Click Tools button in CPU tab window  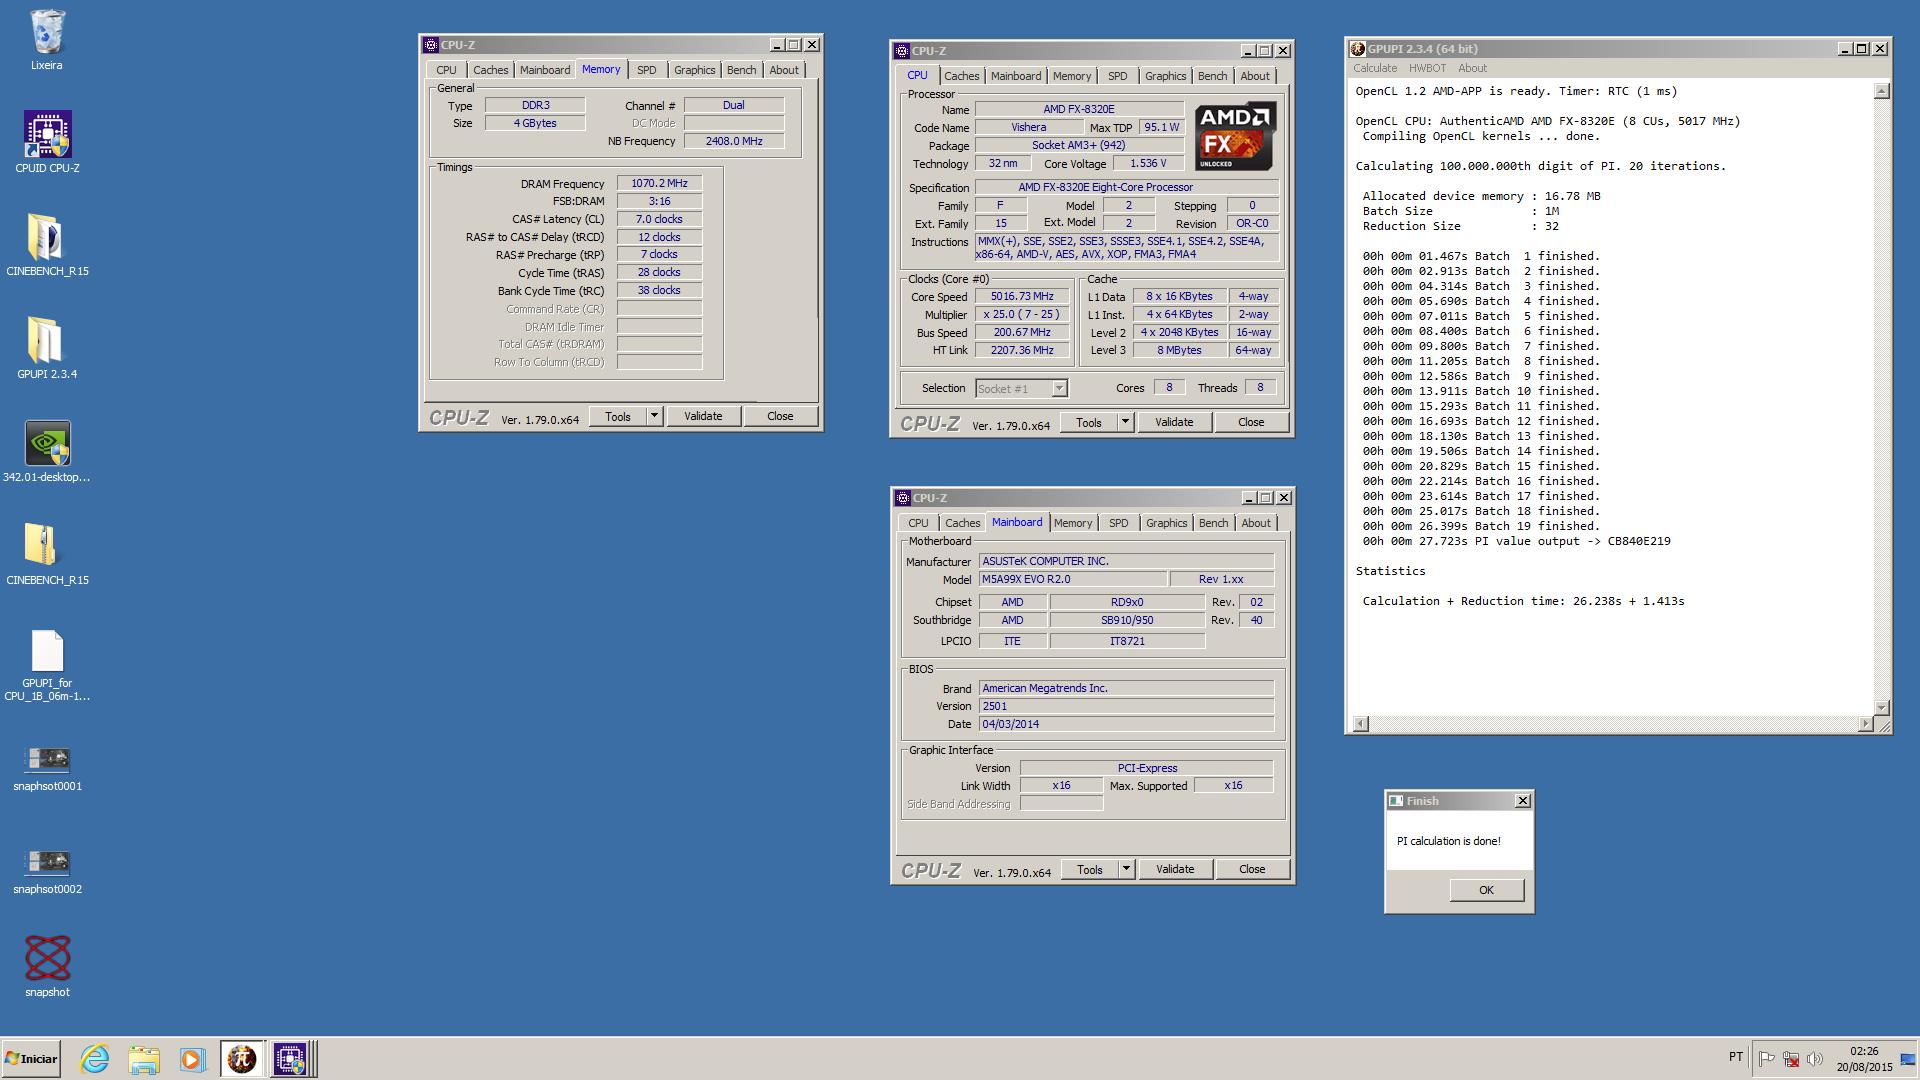1089,422
